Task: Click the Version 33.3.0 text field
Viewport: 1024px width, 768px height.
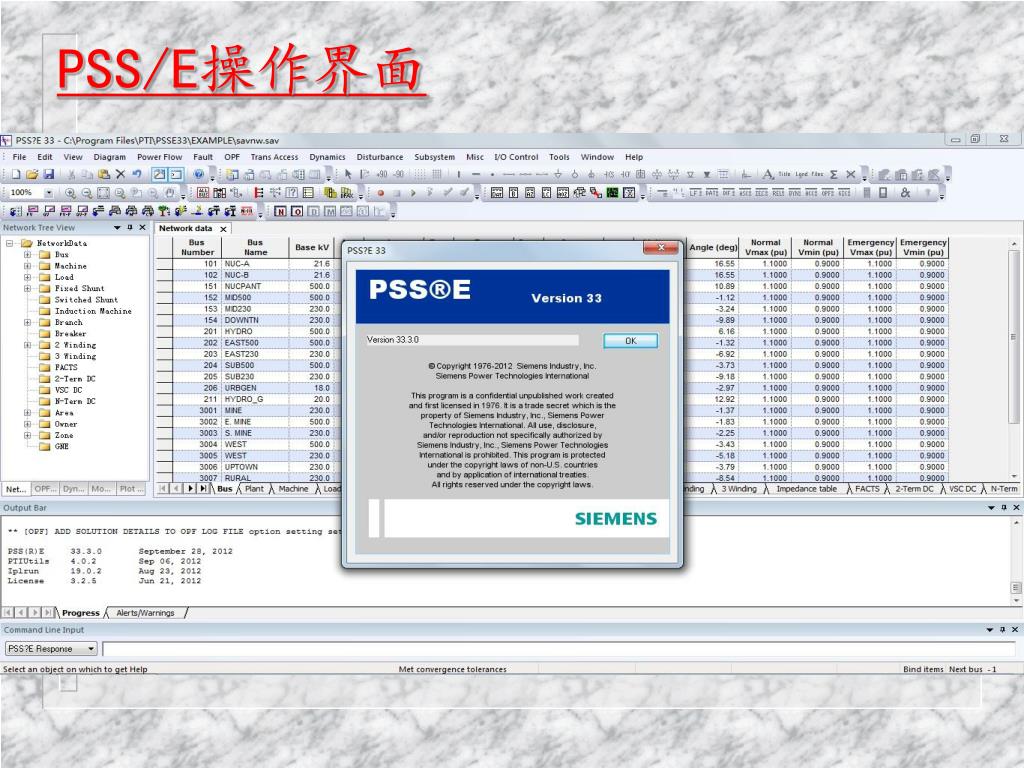Action: 472,340
